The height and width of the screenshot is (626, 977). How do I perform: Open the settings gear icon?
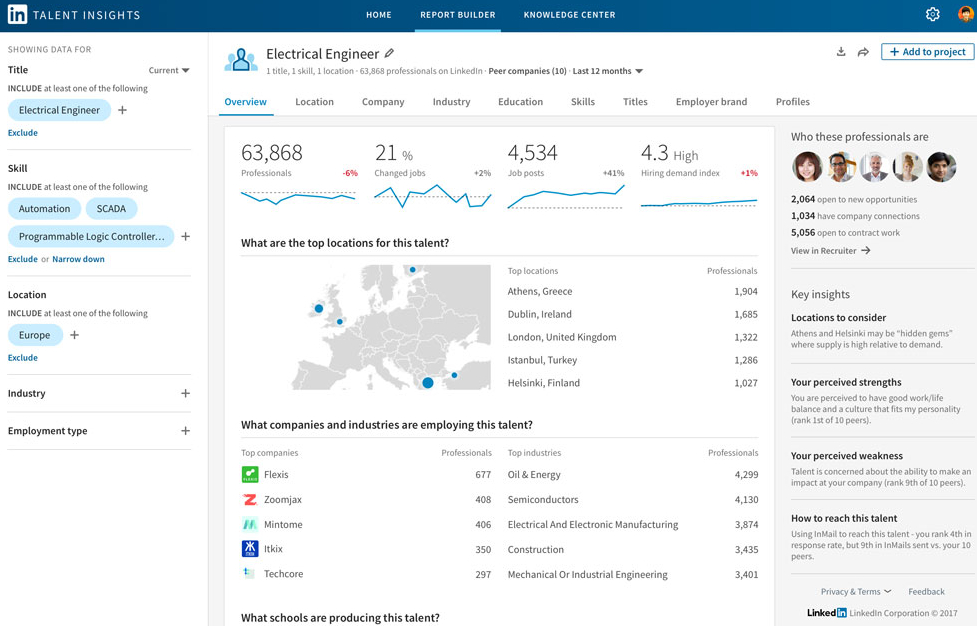click(932, 14)
